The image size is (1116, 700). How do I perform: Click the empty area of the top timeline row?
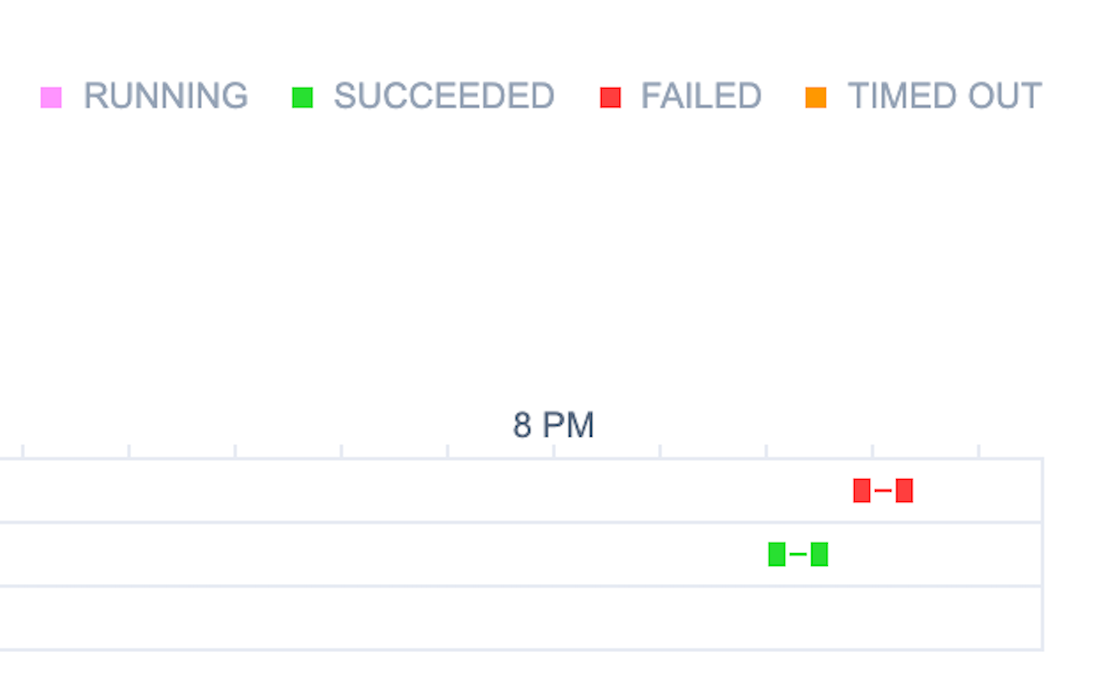coord(400,490)
